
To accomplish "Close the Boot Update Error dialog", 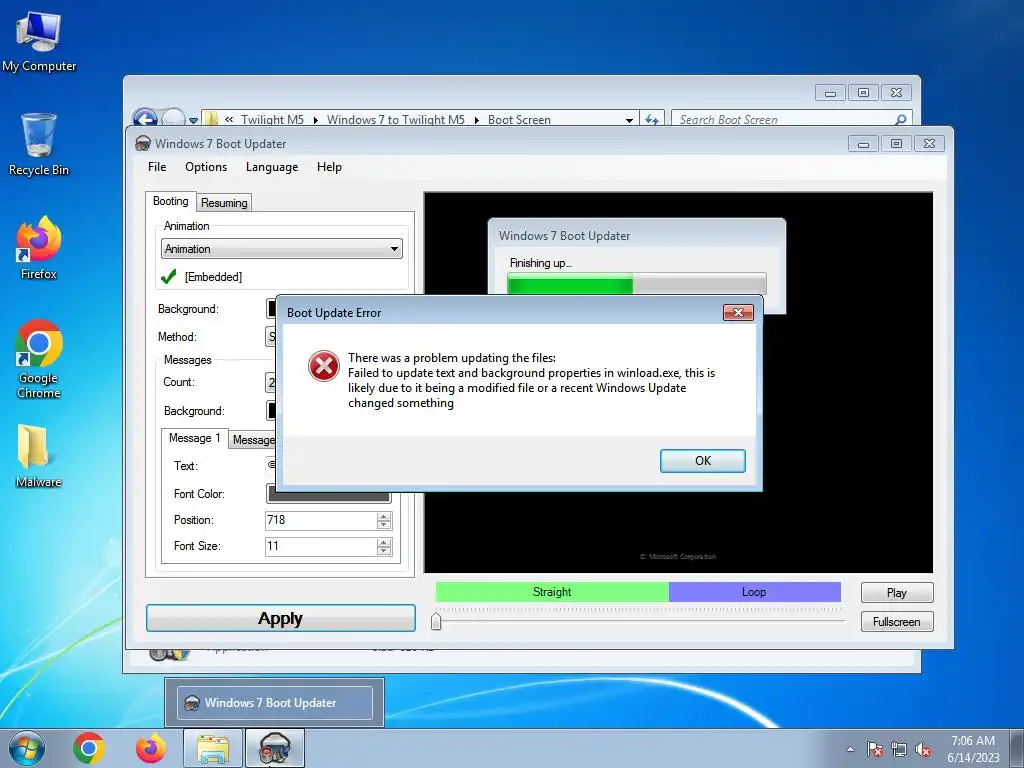I will tap(738, 312).
